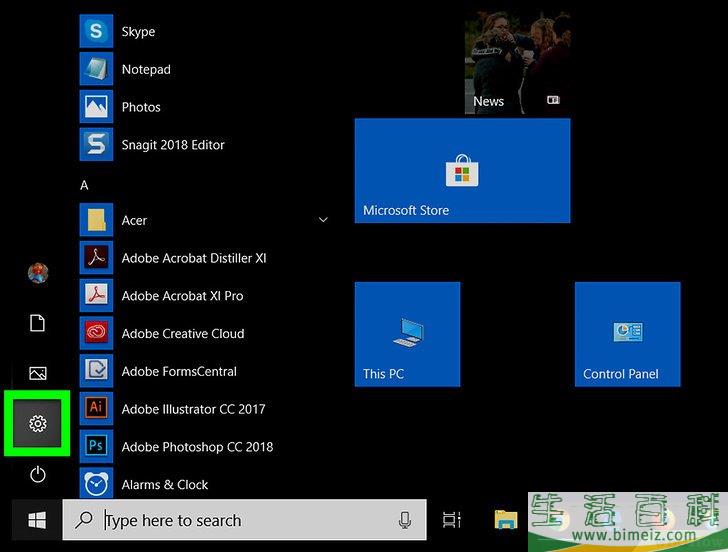Activate microphone voice search
Image resolution: width=728 pixels, height=552 pixels.
tap(405, 520)
